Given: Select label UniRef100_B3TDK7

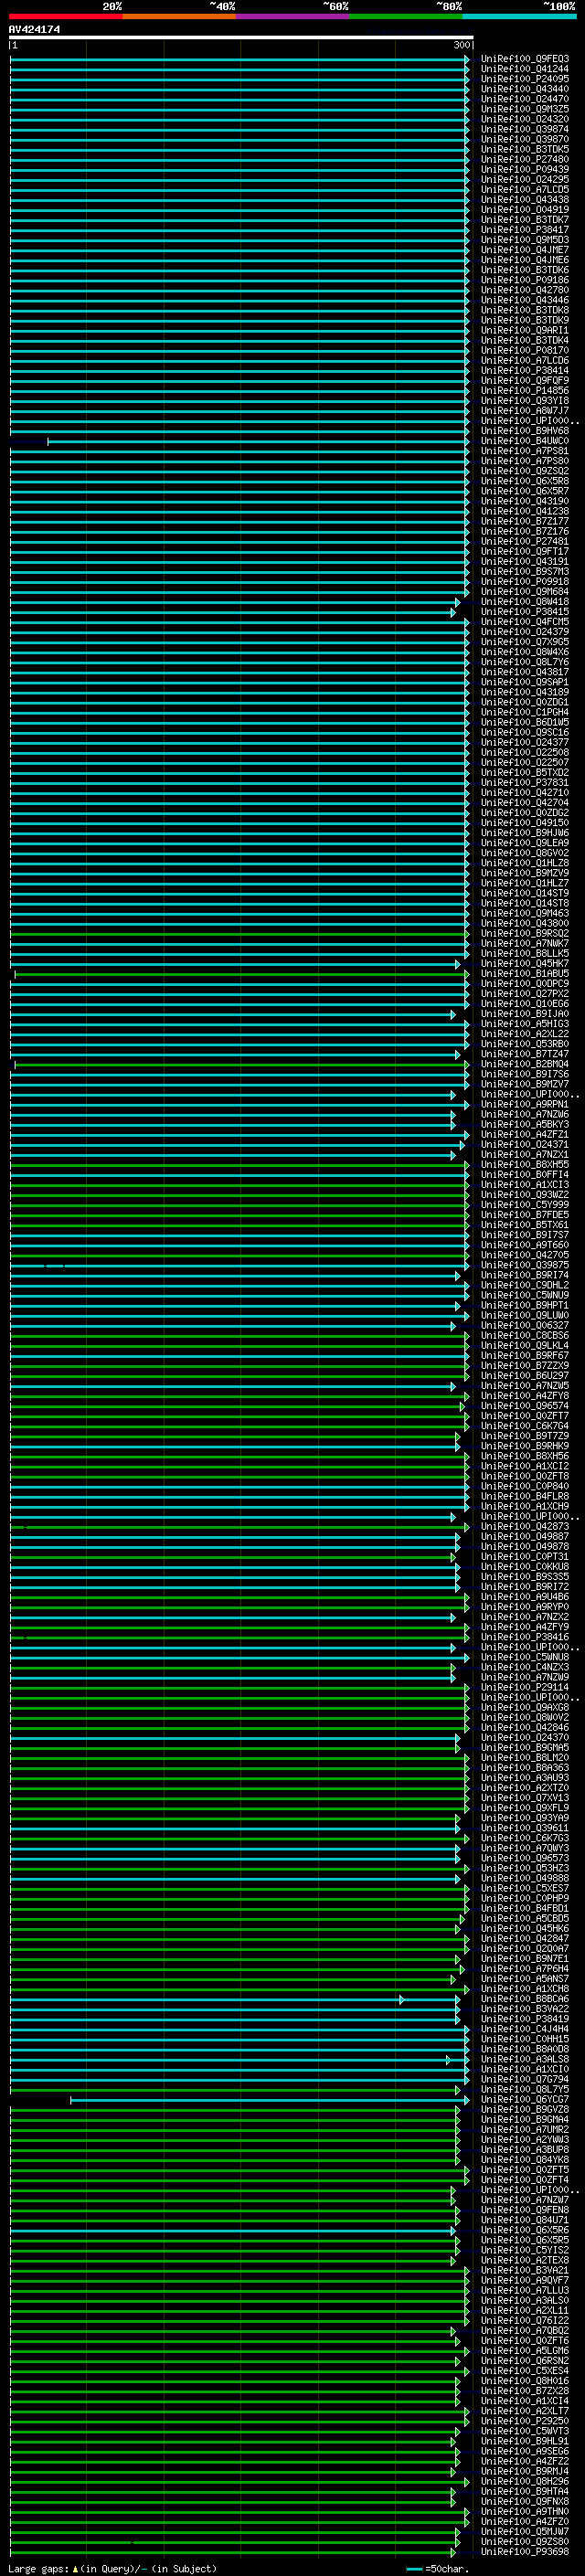Looking at the screenshot, I should click(x=525, y=219).
